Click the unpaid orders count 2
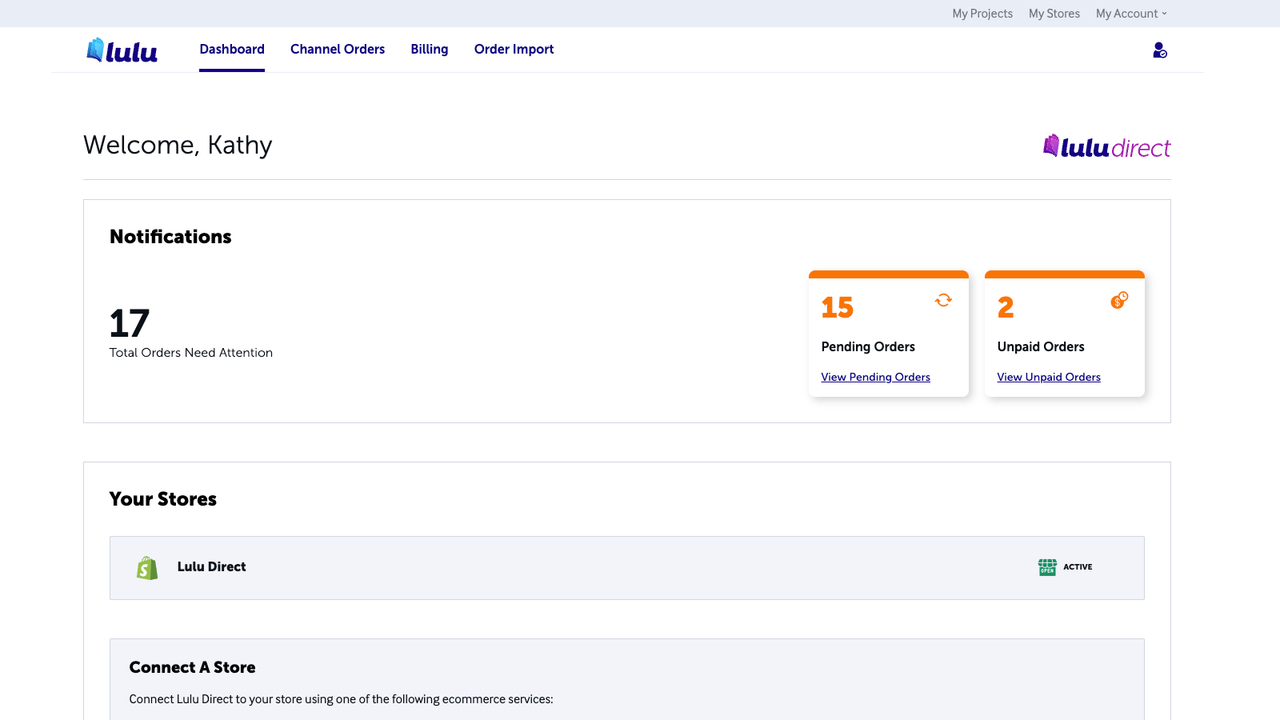This screenshot has width=1280, height=720. click(1005, 307)
